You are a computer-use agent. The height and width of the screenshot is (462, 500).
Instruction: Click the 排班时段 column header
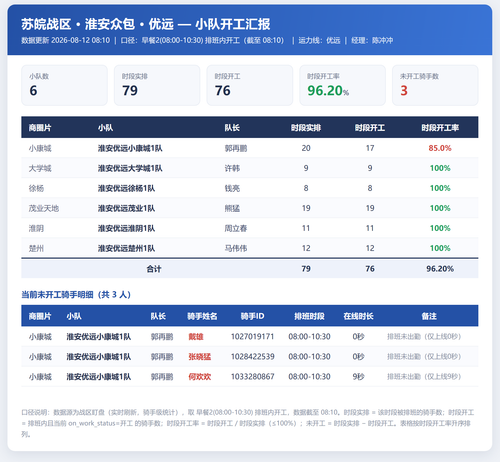click(x=309, y=316)
